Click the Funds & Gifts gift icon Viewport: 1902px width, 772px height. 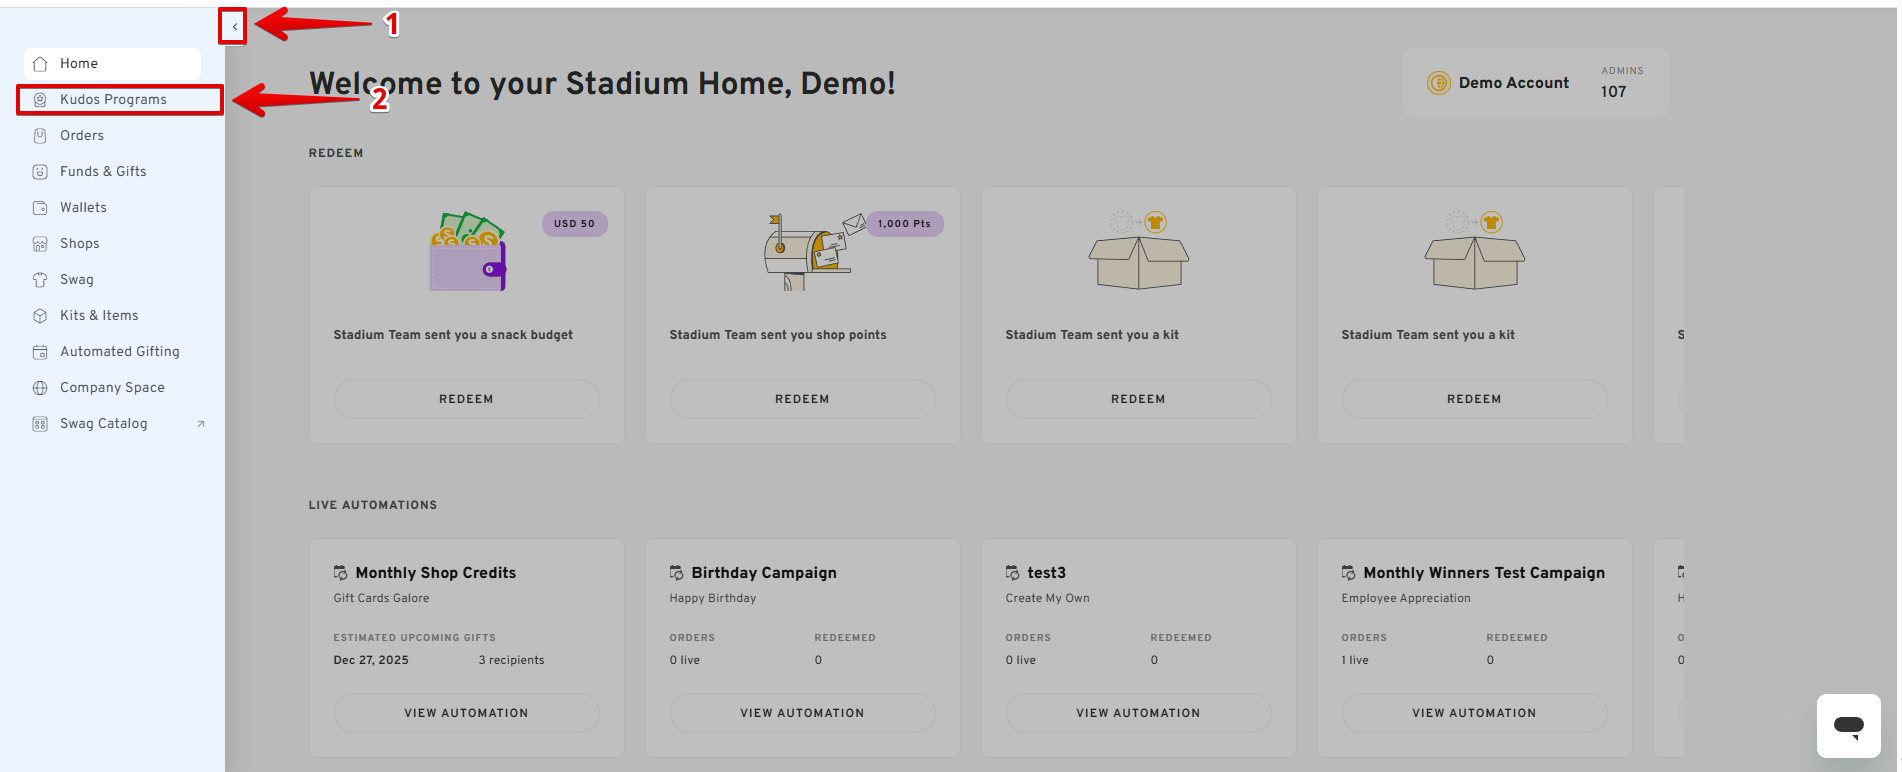click(40, 171)
